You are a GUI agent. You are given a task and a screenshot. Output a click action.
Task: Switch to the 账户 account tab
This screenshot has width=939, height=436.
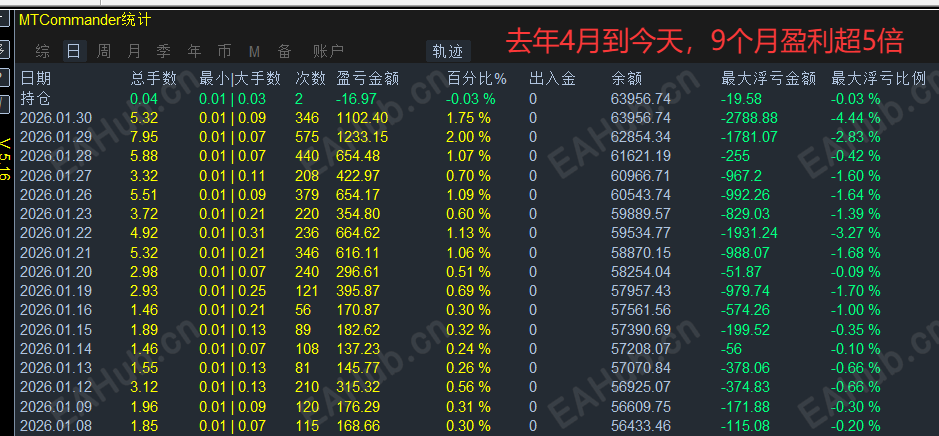pos(329,52)
